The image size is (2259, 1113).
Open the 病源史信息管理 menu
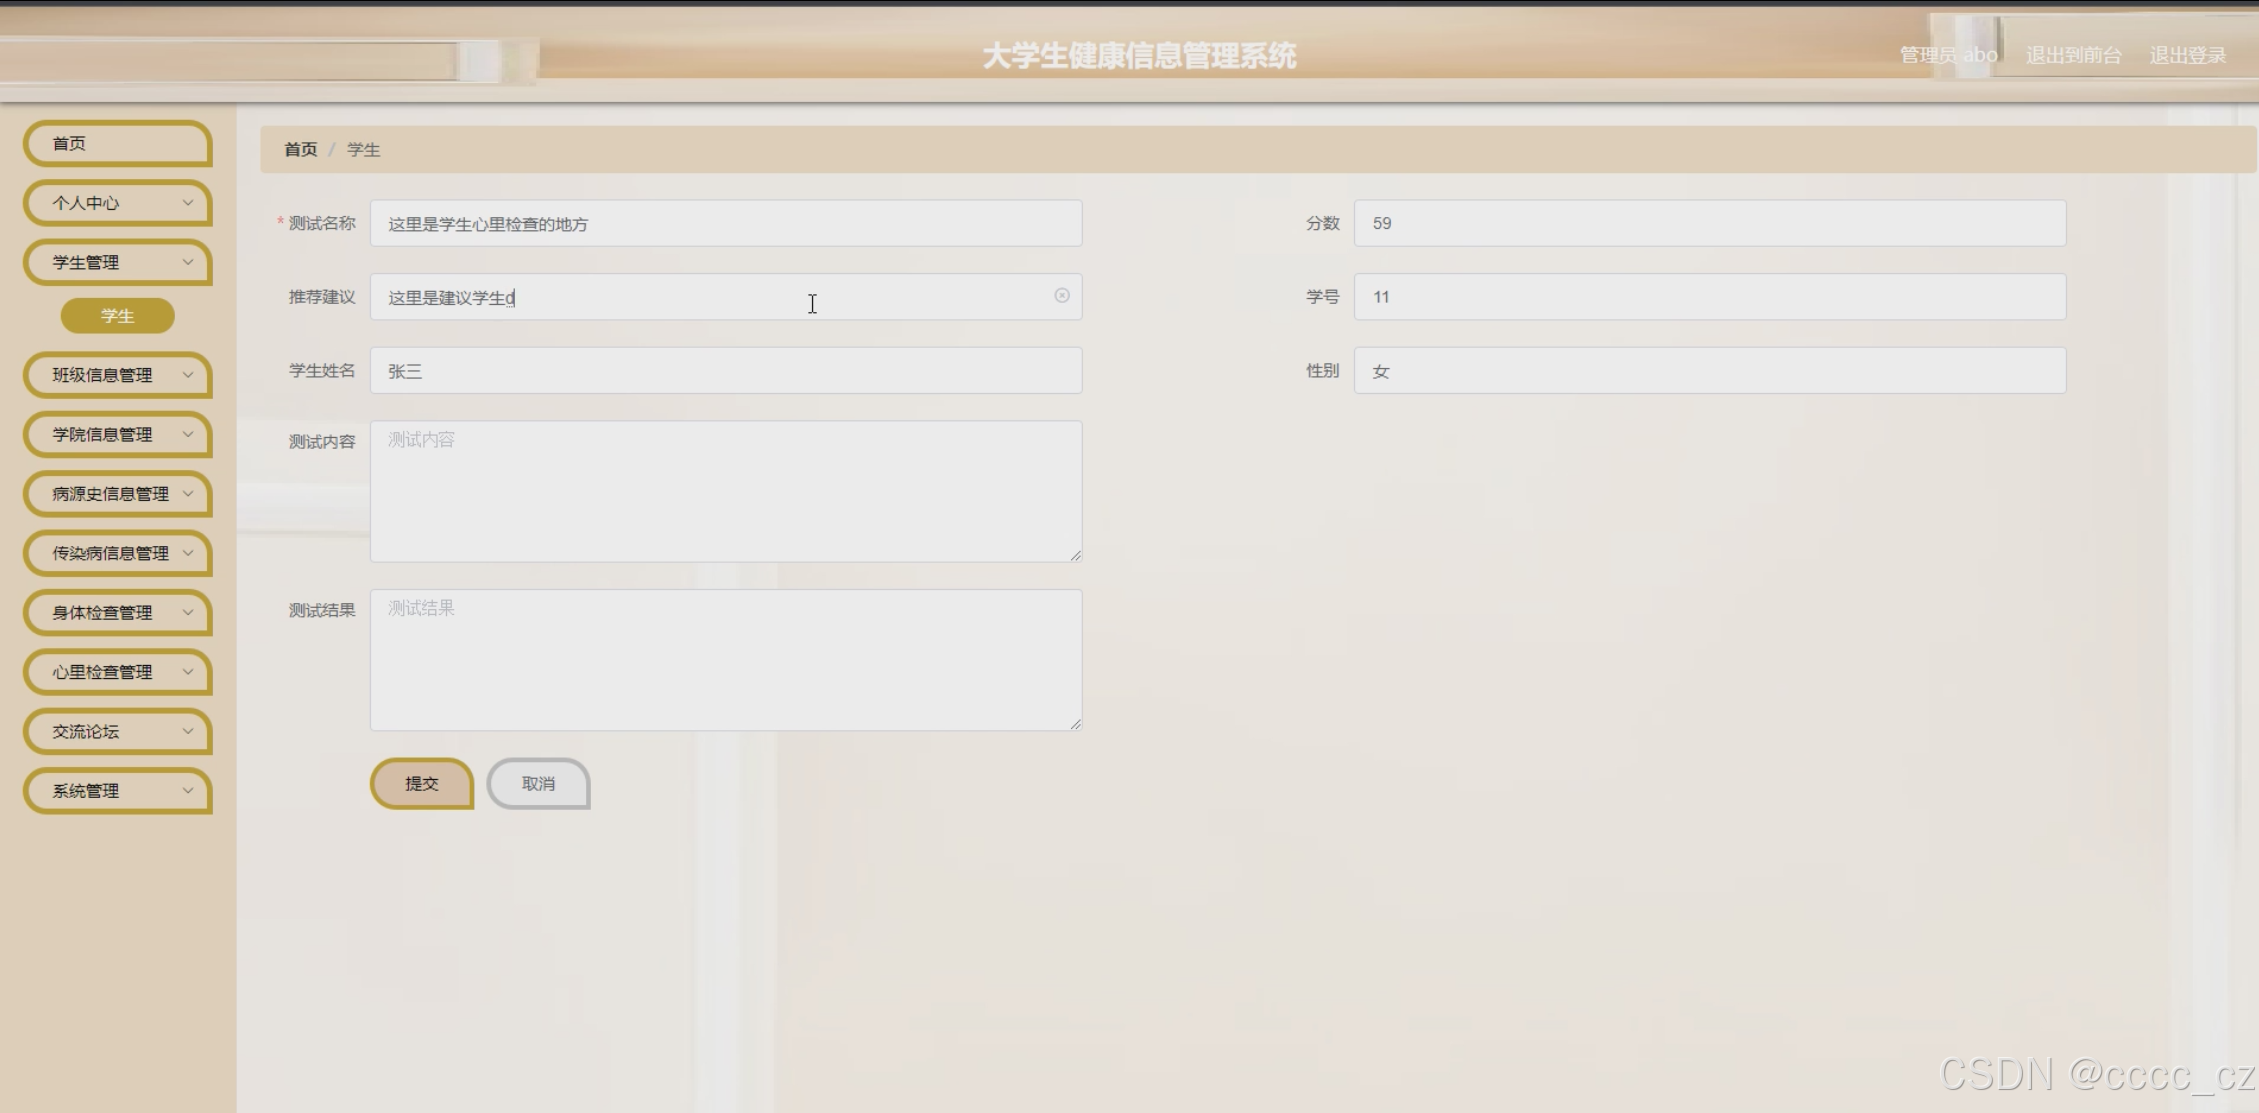(117, 494)
